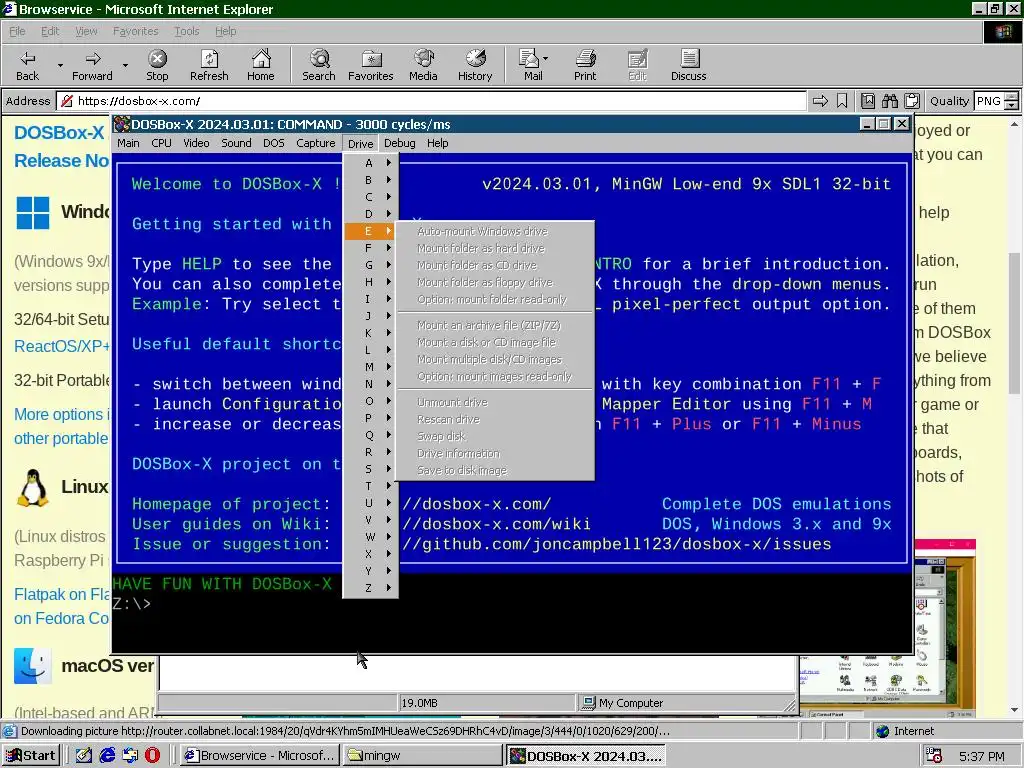Click the single bookmark ribbon icon

tap(842, 101)
